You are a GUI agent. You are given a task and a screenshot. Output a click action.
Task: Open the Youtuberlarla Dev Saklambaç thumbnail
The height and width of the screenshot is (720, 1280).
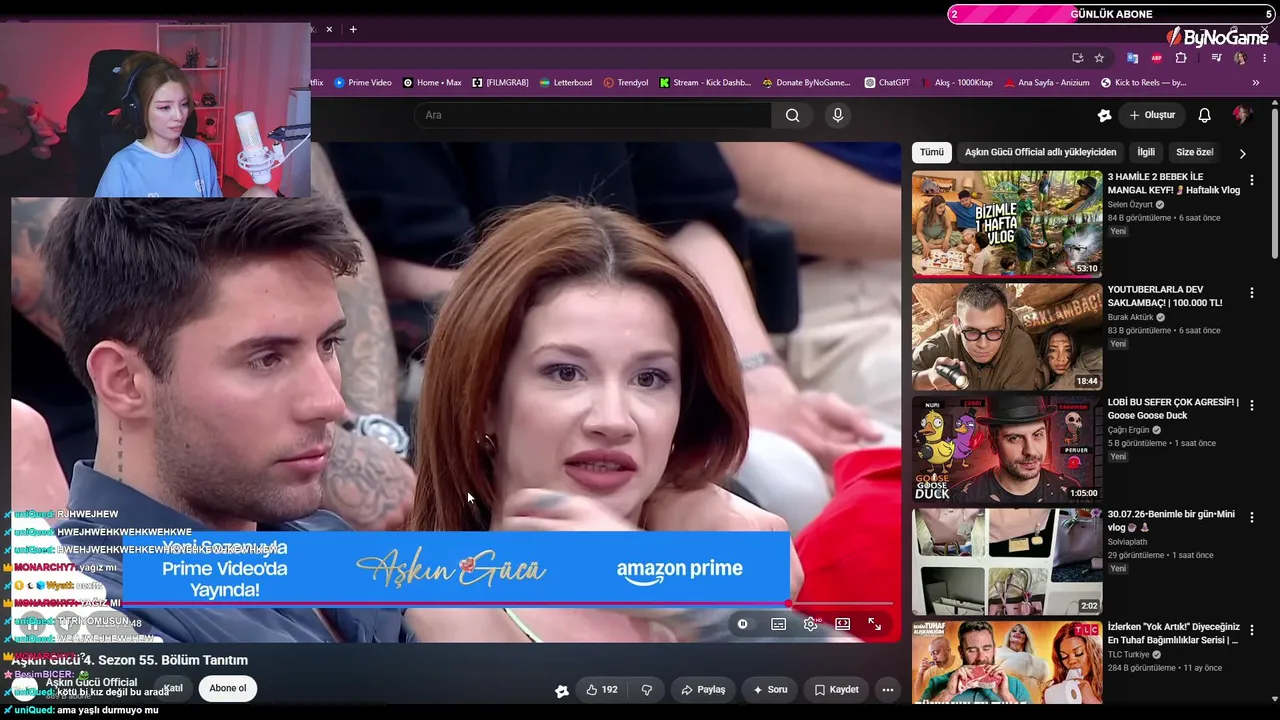1007,337
